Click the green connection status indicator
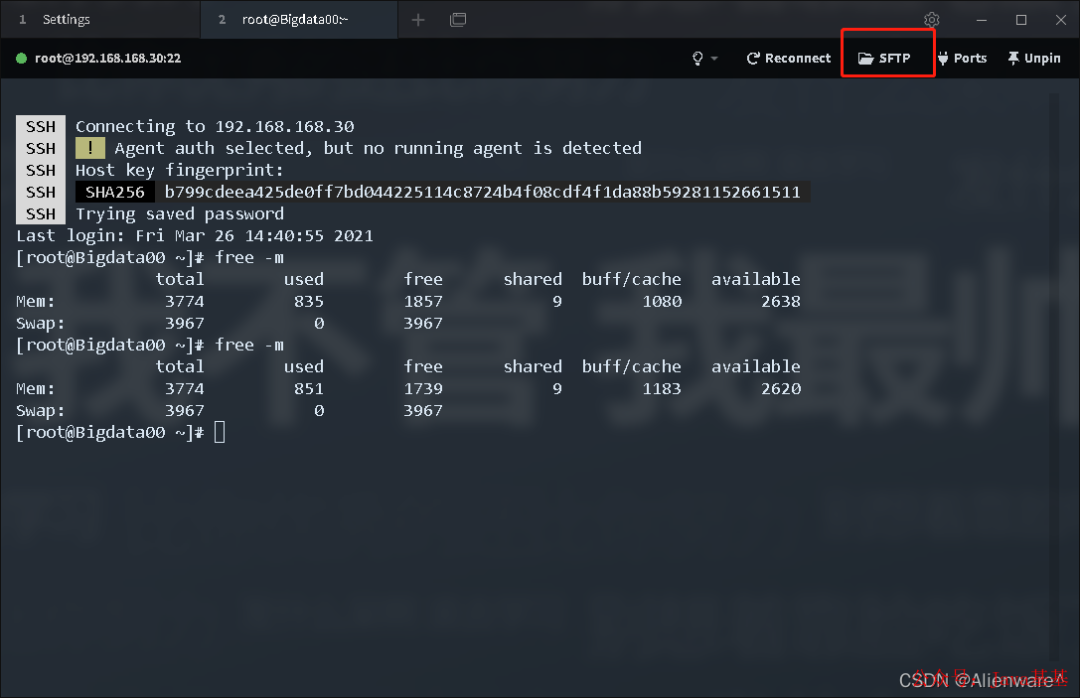The height and width of the screenshot is (698, 1080). 21,58
